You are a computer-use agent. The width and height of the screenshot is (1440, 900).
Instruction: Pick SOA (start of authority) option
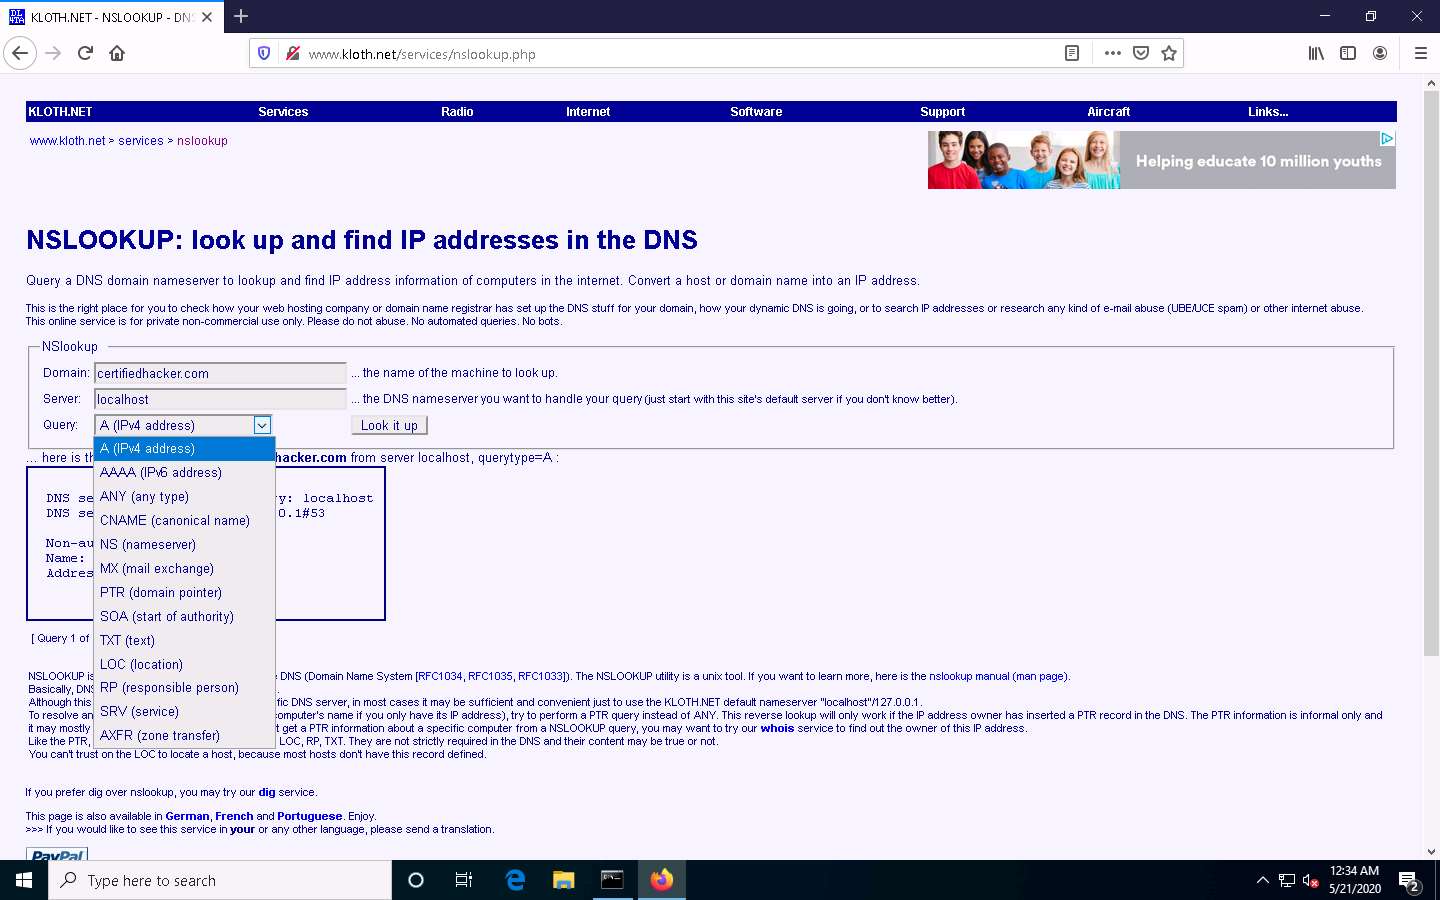(x=184, y=617)
